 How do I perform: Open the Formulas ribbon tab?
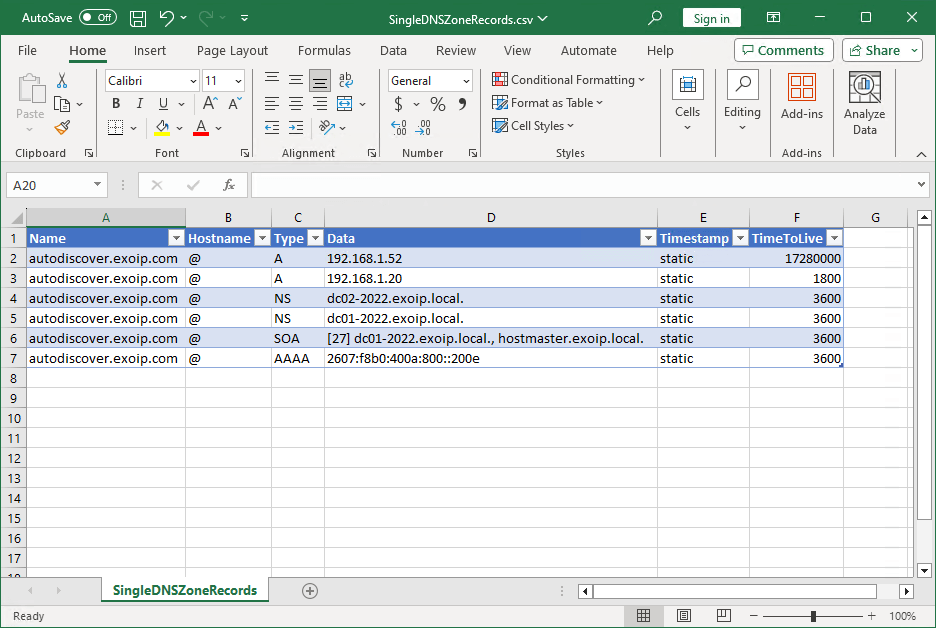click(x=324, y=50)
